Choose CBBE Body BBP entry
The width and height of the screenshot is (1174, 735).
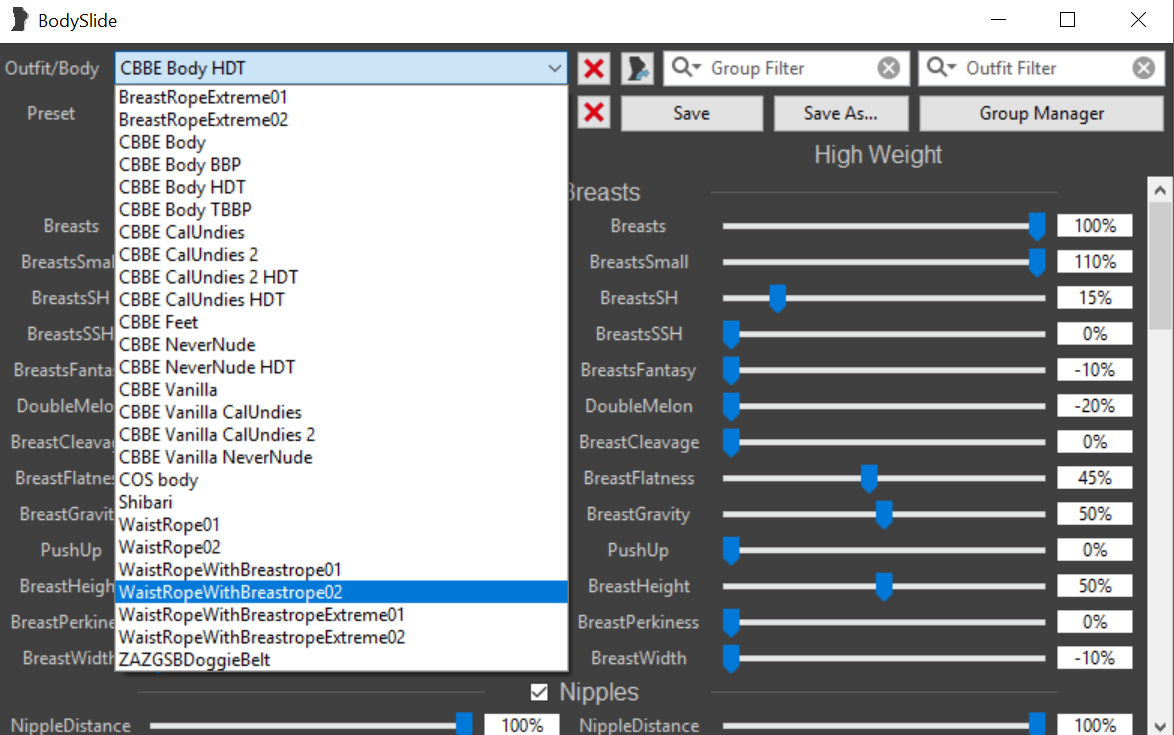pos(341,165)
